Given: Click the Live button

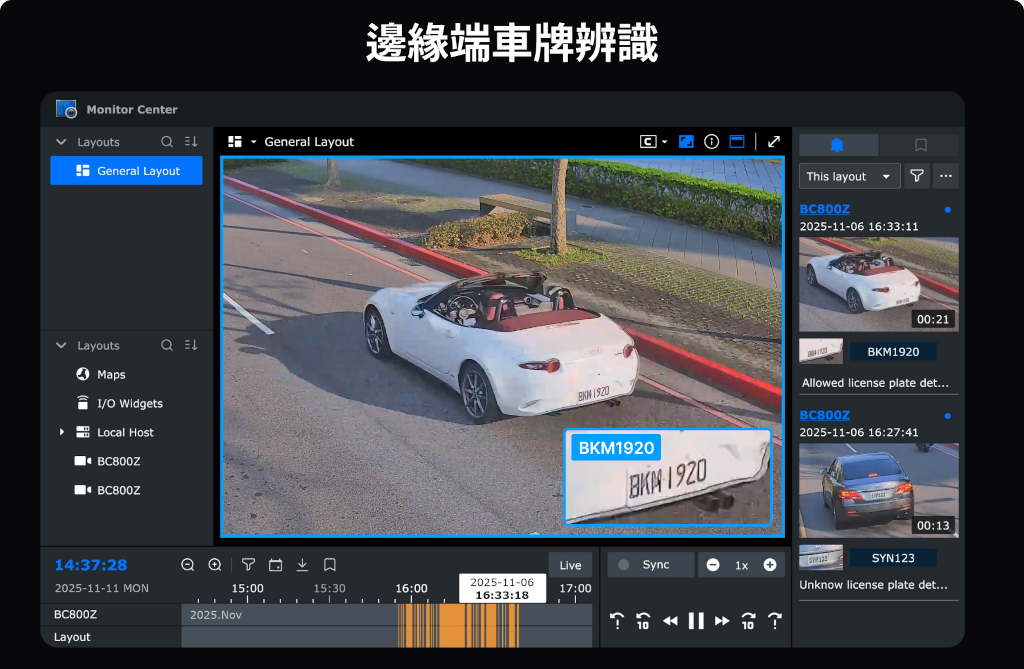Looking at the screenshot, I should point(570,565).
